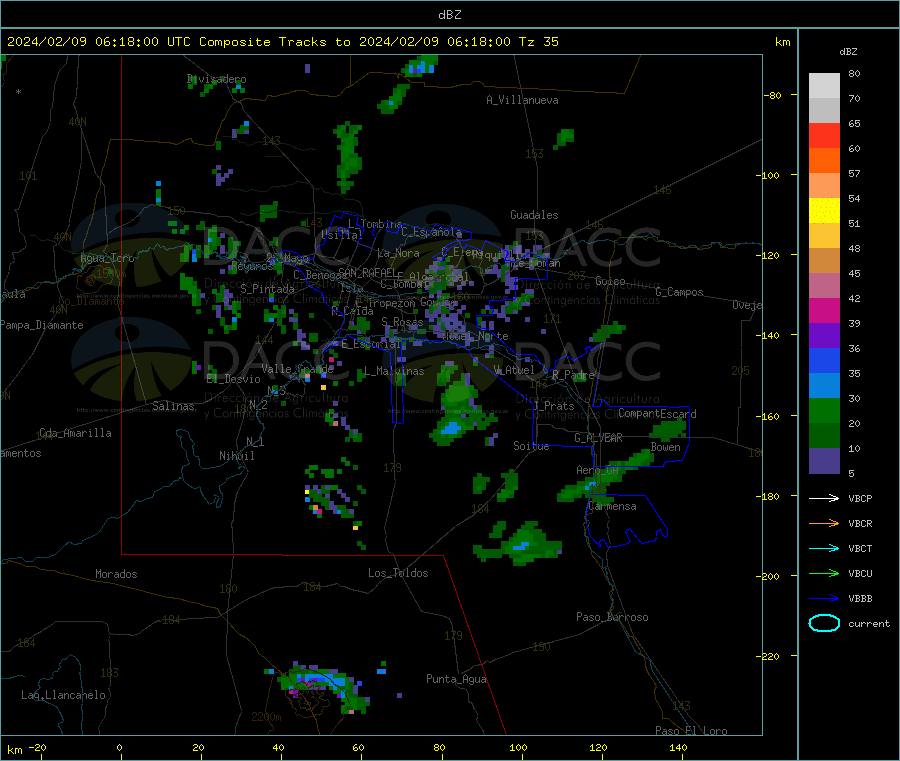Click the El_Desvio map label
Viewport: 900px width, 761px height.
pyautogui.click(x=233, y=379)
